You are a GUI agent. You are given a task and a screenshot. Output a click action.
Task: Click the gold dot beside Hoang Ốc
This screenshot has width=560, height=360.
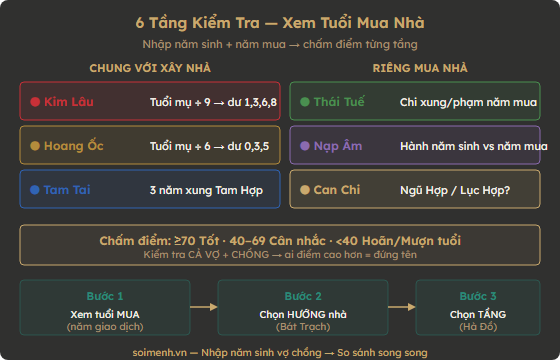point(35,146)
